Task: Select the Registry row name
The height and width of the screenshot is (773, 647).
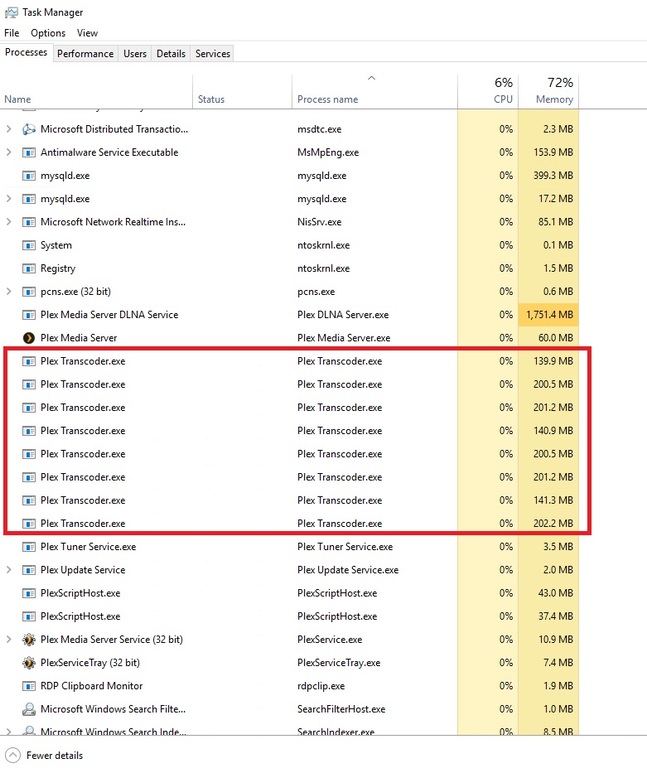Action: 58,268
